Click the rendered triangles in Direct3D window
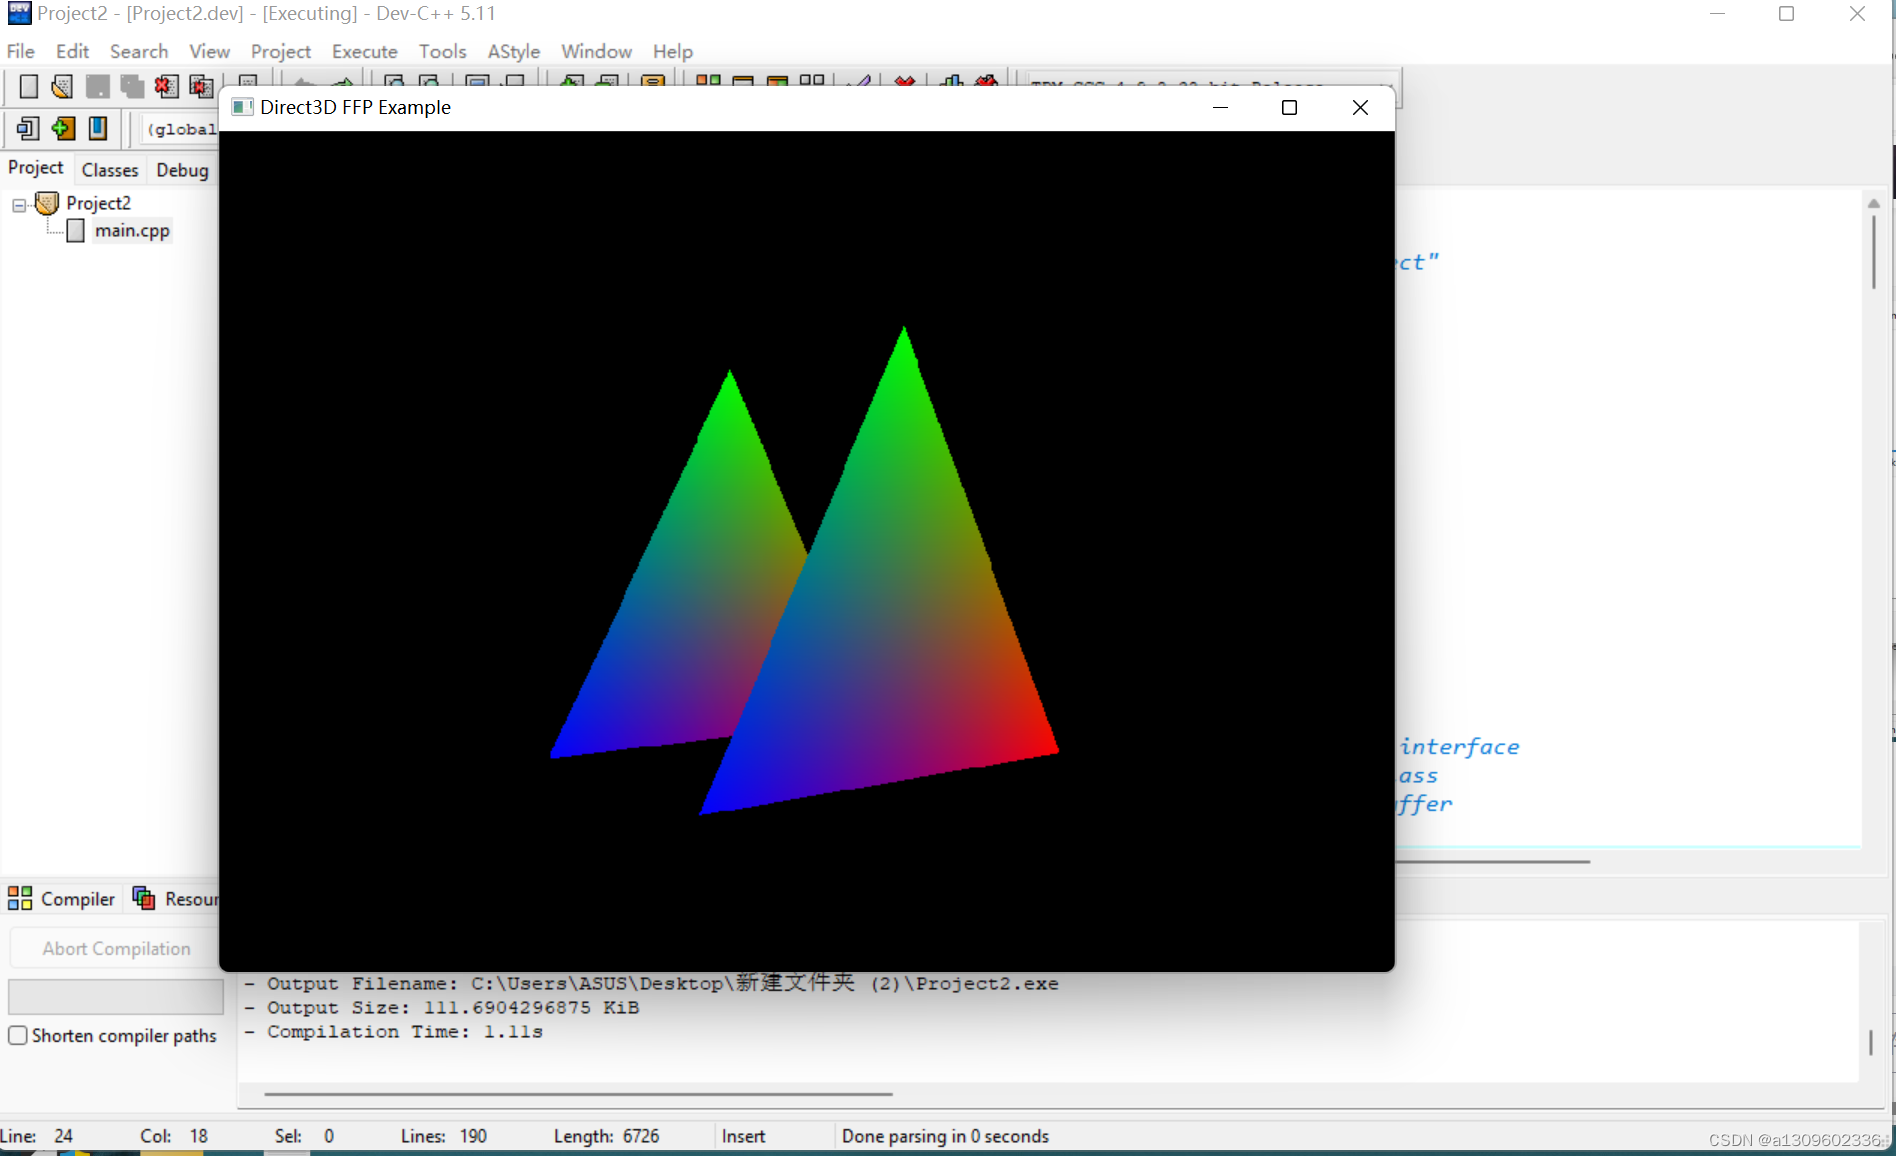The image size is (1896, 1156). click(x=804, y=571)
